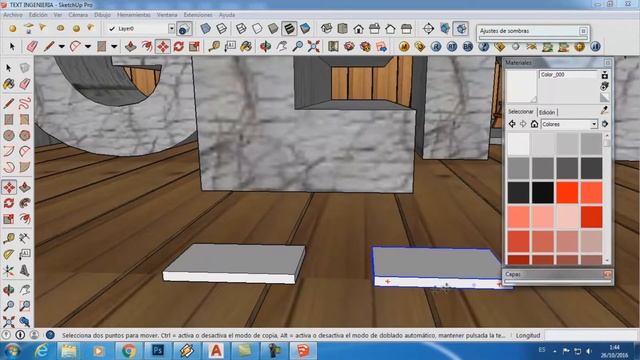The width and height of the screenshot is (640, 360).
Task: Select the Zoom magnifier in the top toolbar
Action: pyautogui.click(x=298, y=47)
